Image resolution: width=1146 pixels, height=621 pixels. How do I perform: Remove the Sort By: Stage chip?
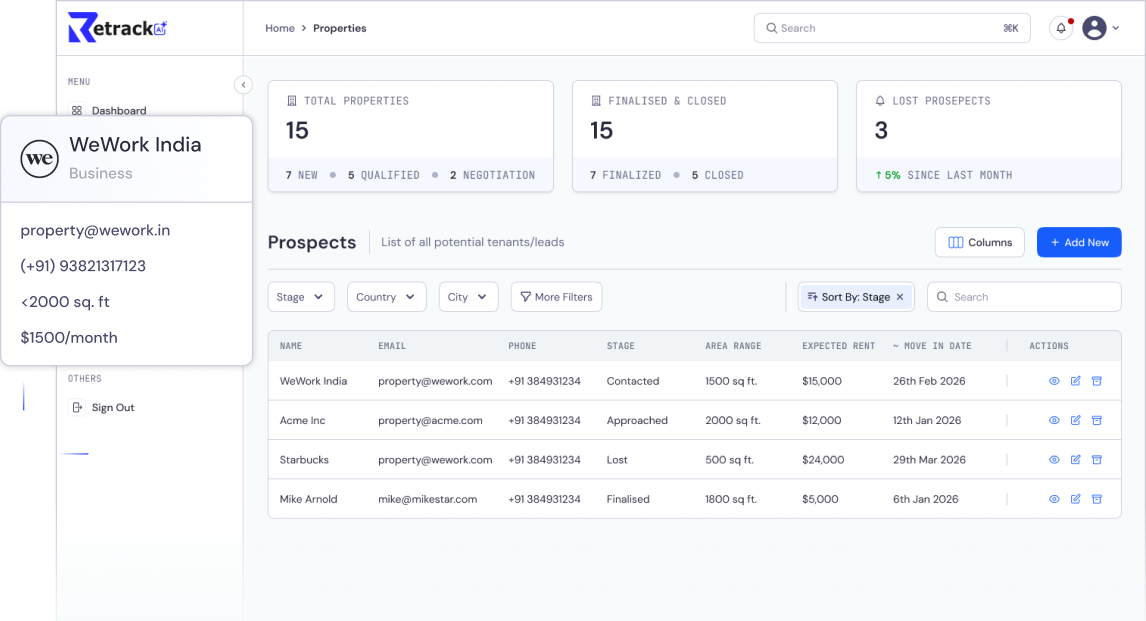[x=900, y=297]
